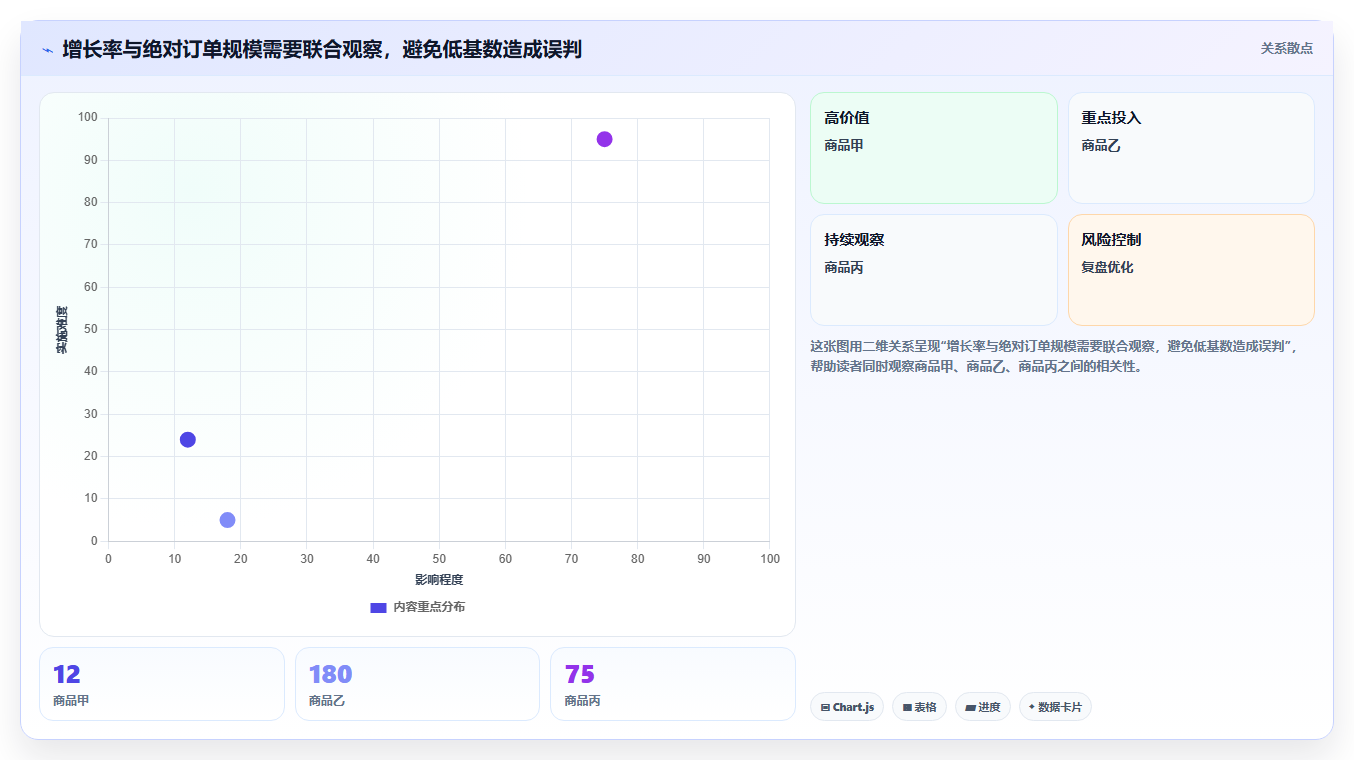Image resolution: width=1354 pixels, height=760 pixels.
Task: Select the 进度 tag chip
Action: pyautogui.click(x=983, y=707)
